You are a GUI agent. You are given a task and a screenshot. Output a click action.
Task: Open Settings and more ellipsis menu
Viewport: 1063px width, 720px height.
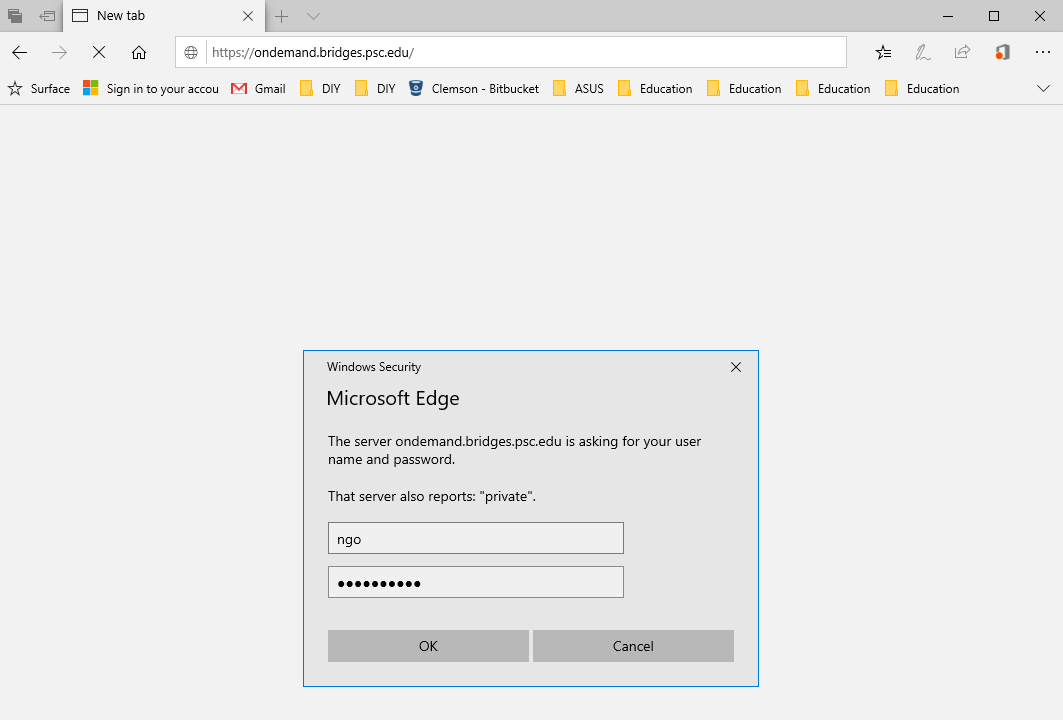[1043, 53]
